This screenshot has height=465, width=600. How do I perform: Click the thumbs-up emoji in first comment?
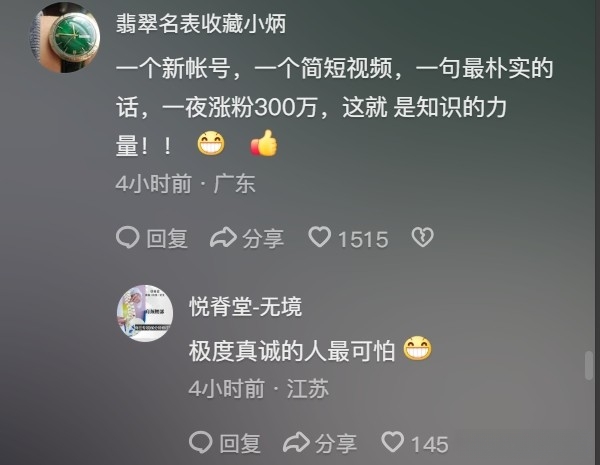[264, 143]
